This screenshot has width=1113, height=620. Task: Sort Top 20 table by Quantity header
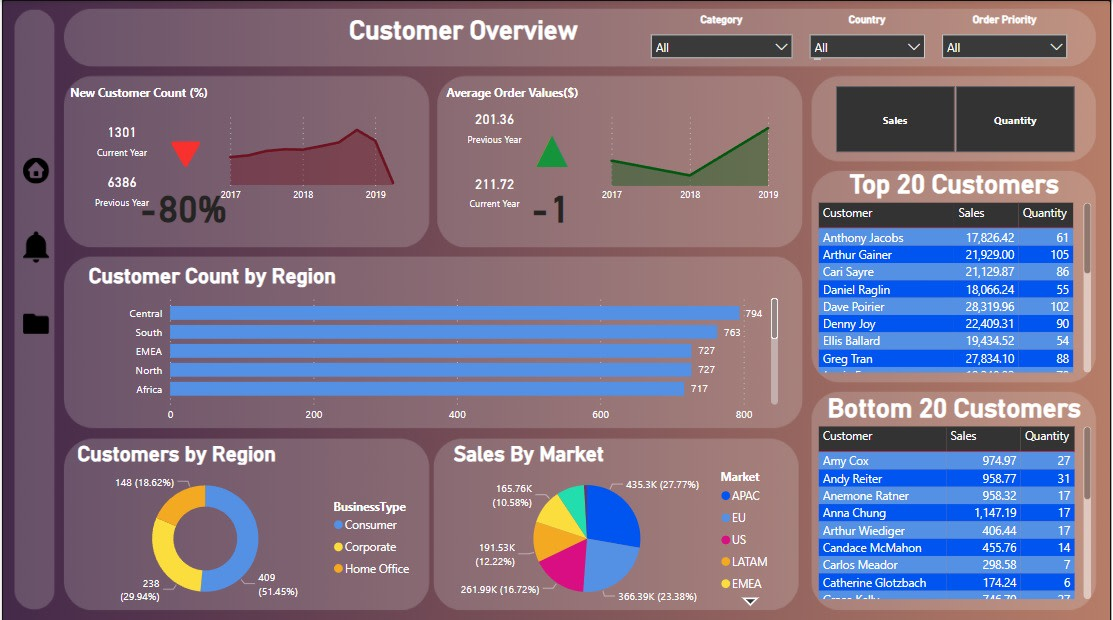pos(1044,213)
